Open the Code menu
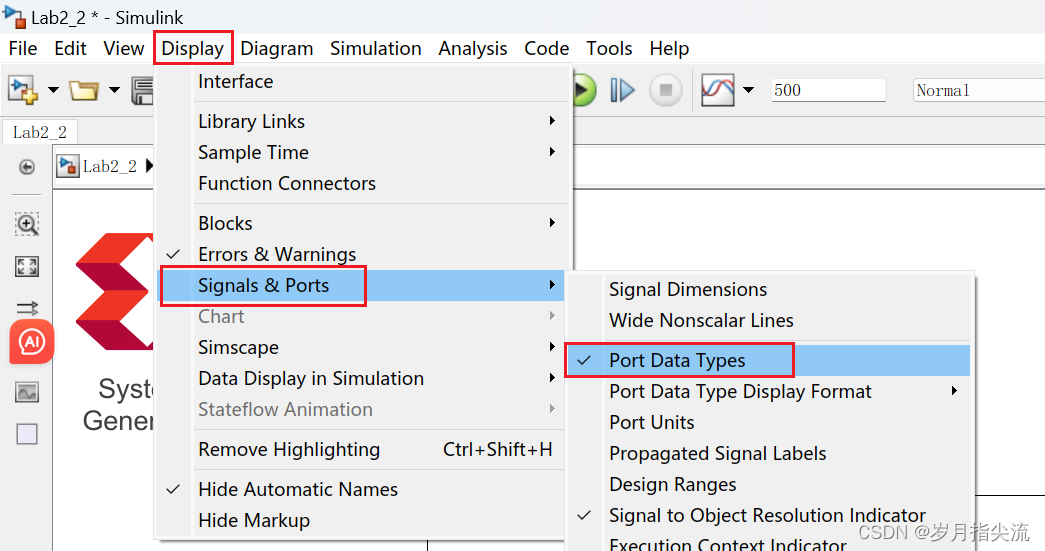The width and height of the screenshot is (1045, 551). (x=546, y=49)
